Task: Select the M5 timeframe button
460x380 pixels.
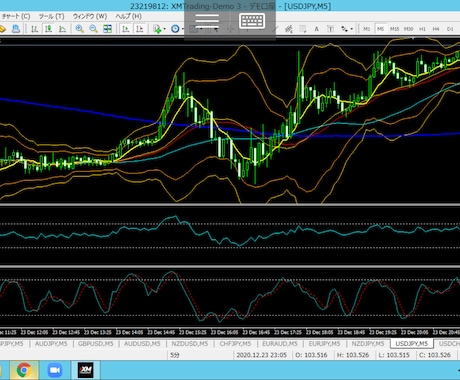Action: pyautogui.click(x=380, y=29)
